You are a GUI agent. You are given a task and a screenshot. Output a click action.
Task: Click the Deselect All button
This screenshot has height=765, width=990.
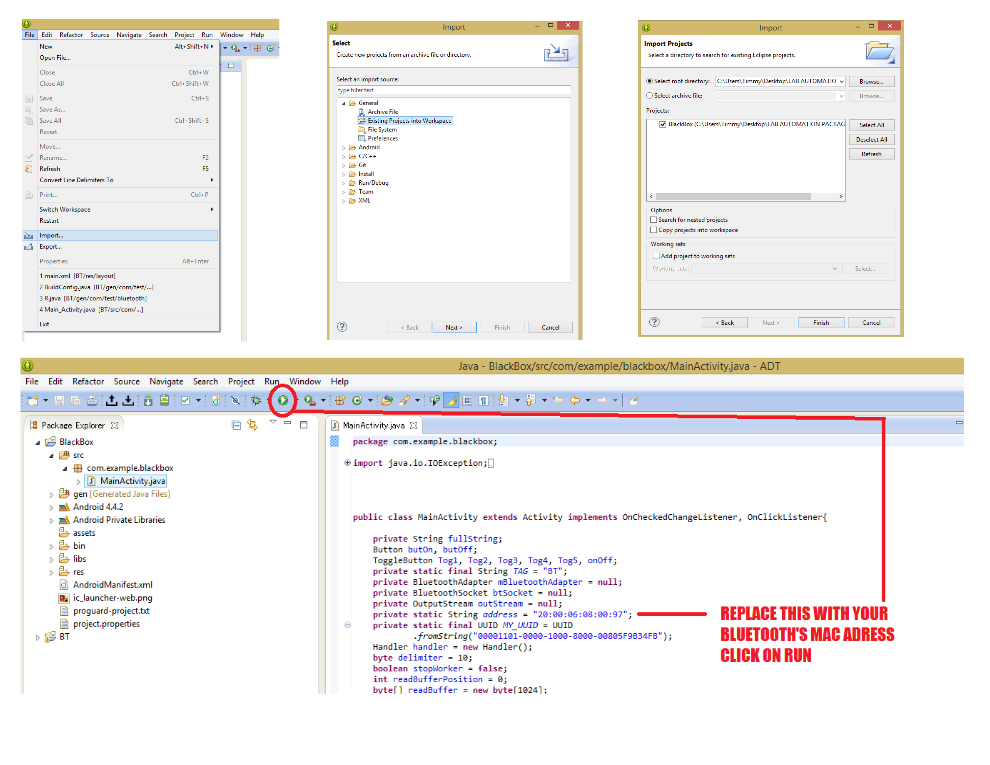click(871, 139)
